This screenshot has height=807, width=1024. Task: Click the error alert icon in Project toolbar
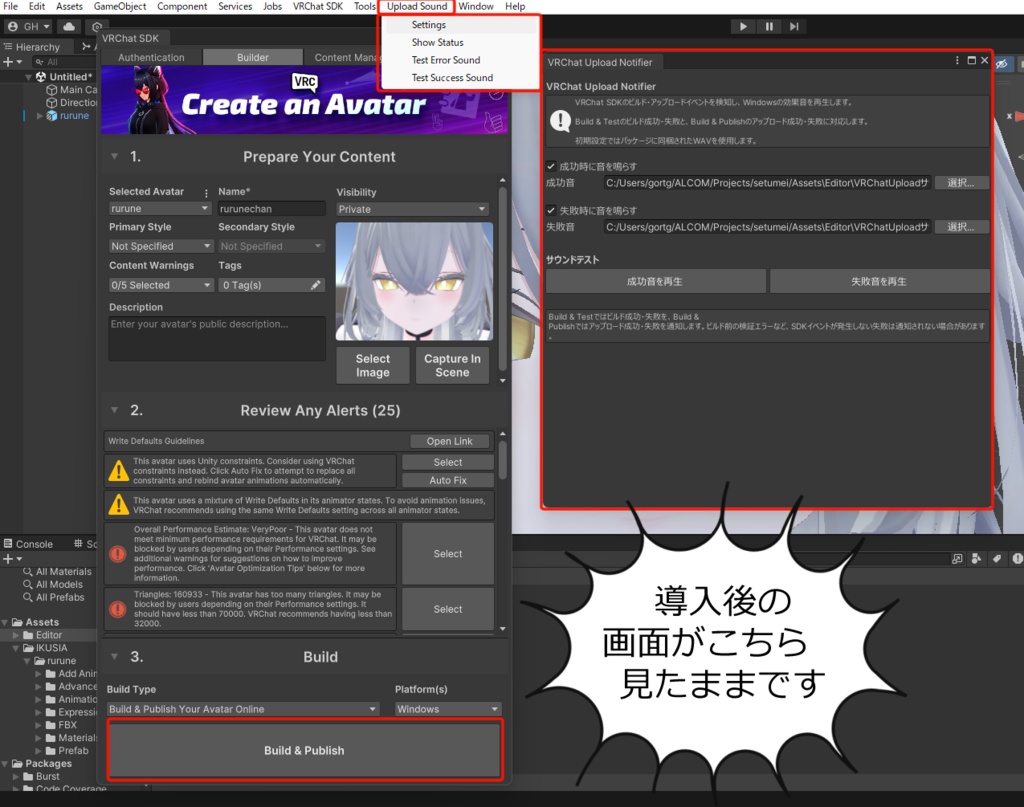coord(1017,559)
